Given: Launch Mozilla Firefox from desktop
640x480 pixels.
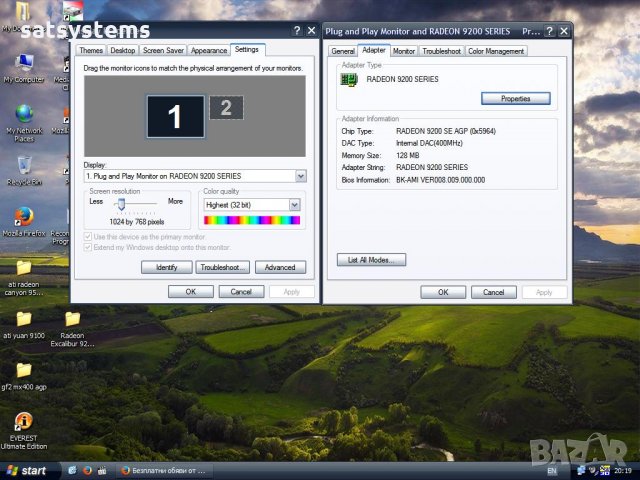Looking at the screenshot, I should coord(23,217).
